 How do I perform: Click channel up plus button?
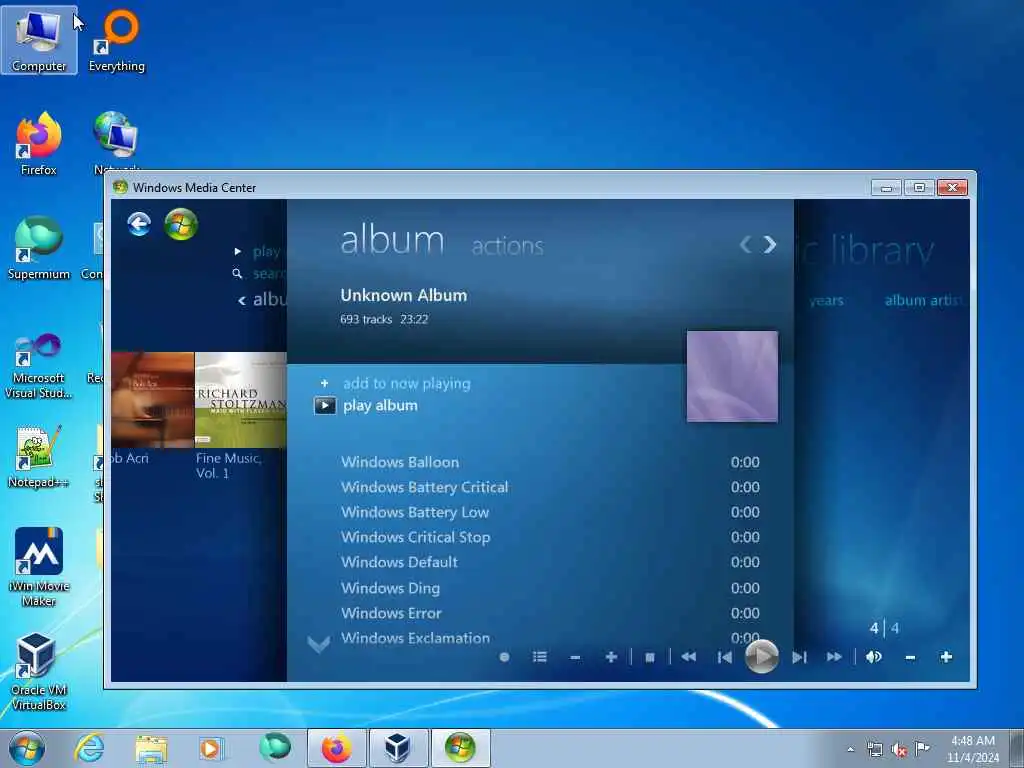[611, 657]
